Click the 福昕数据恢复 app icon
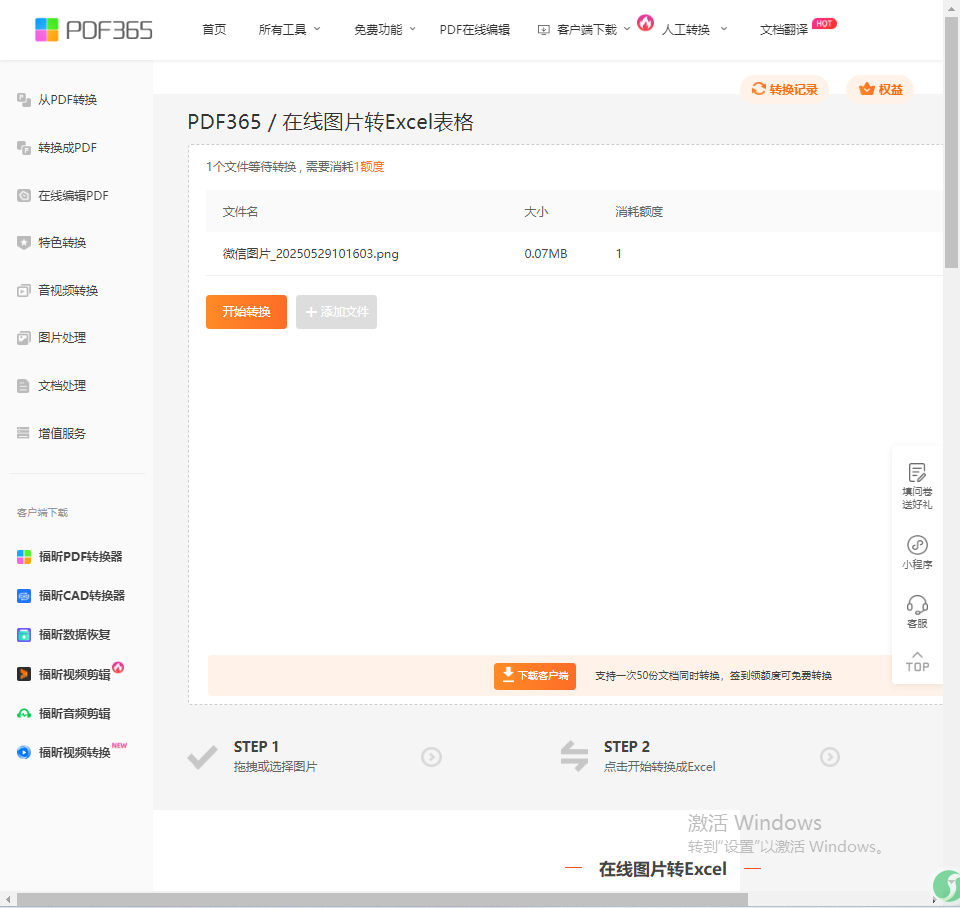960x908 pixels. (24, 635)
